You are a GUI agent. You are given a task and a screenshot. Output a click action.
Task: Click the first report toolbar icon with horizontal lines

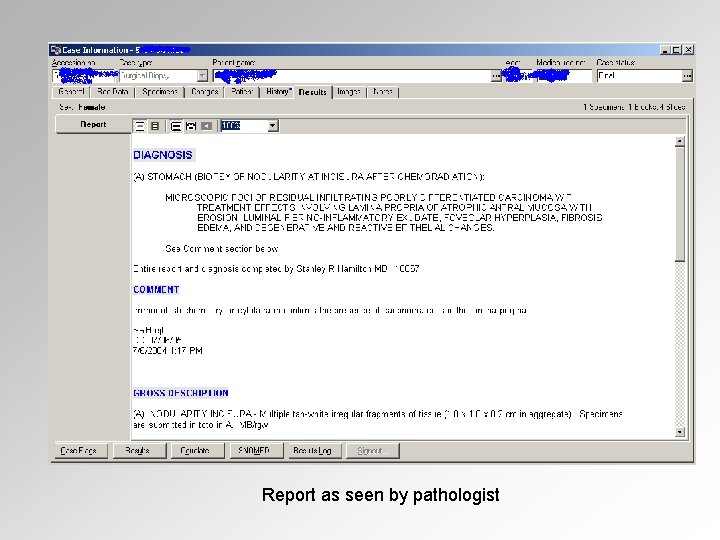click(140, 126)
